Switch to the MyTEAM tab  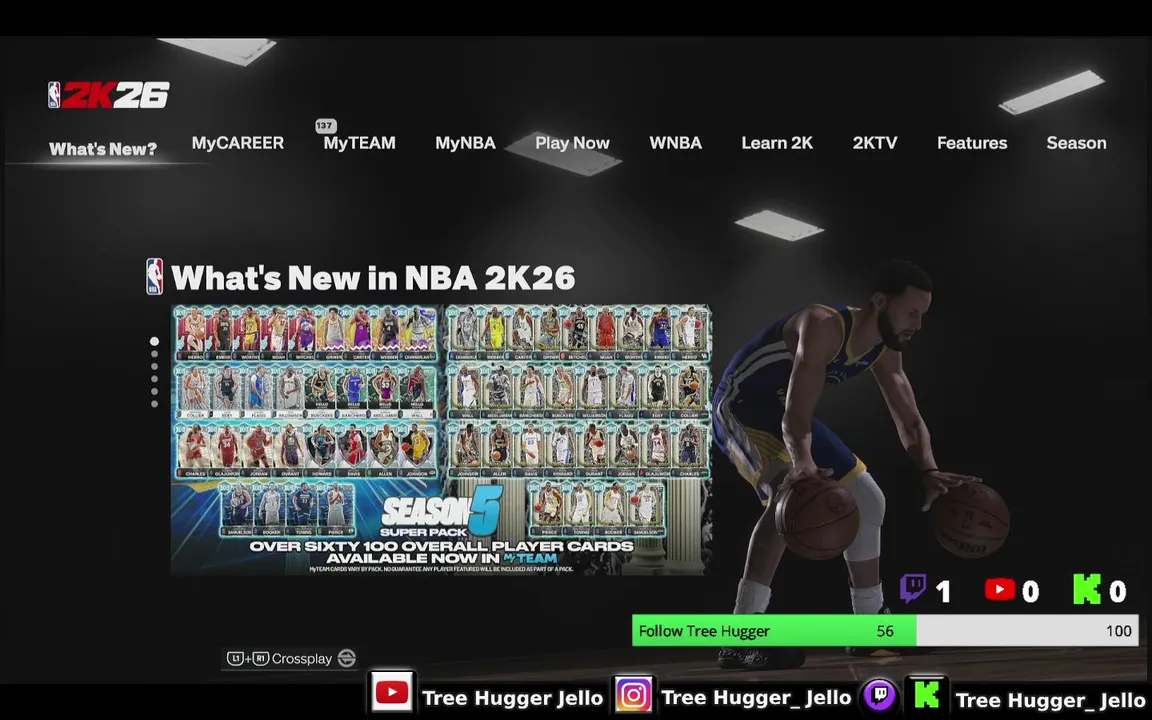point(359,143)
